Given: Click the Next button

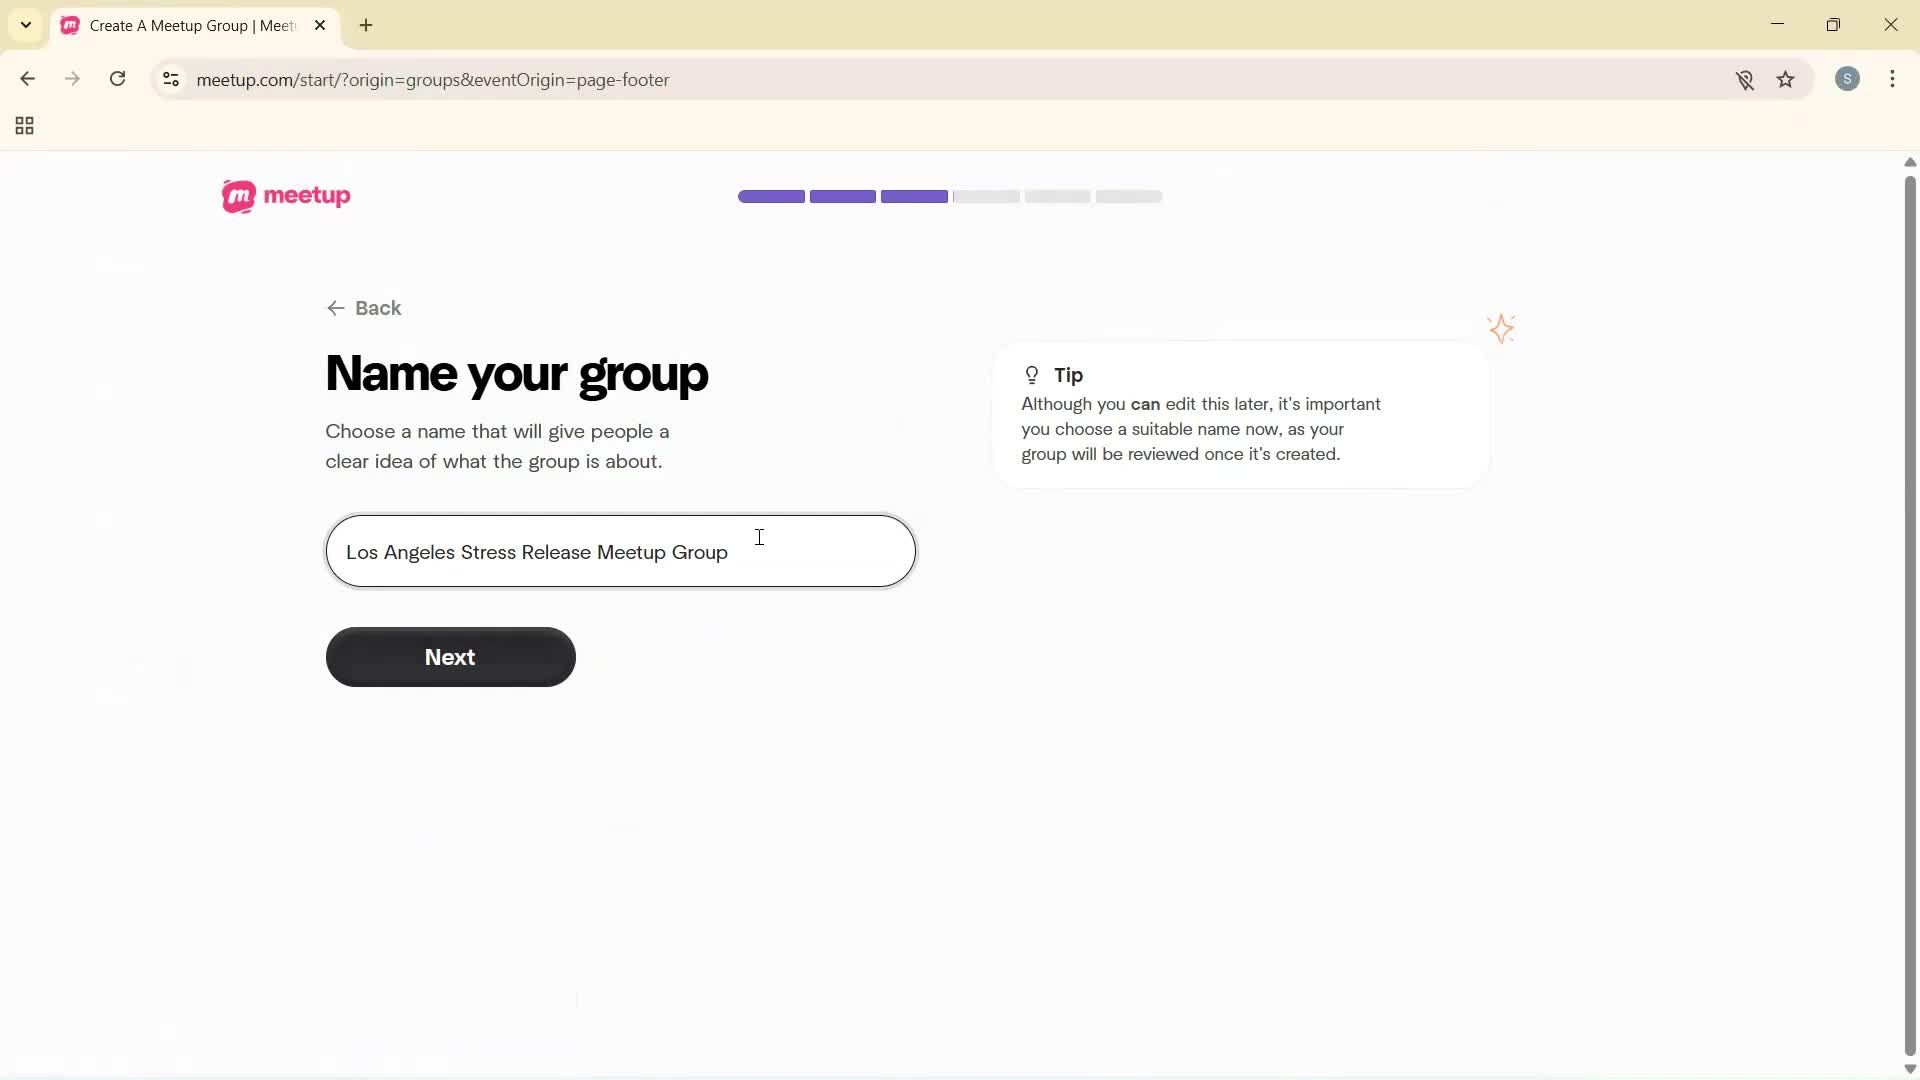Looking at the screenshot, I should click(x=450, y=657).
